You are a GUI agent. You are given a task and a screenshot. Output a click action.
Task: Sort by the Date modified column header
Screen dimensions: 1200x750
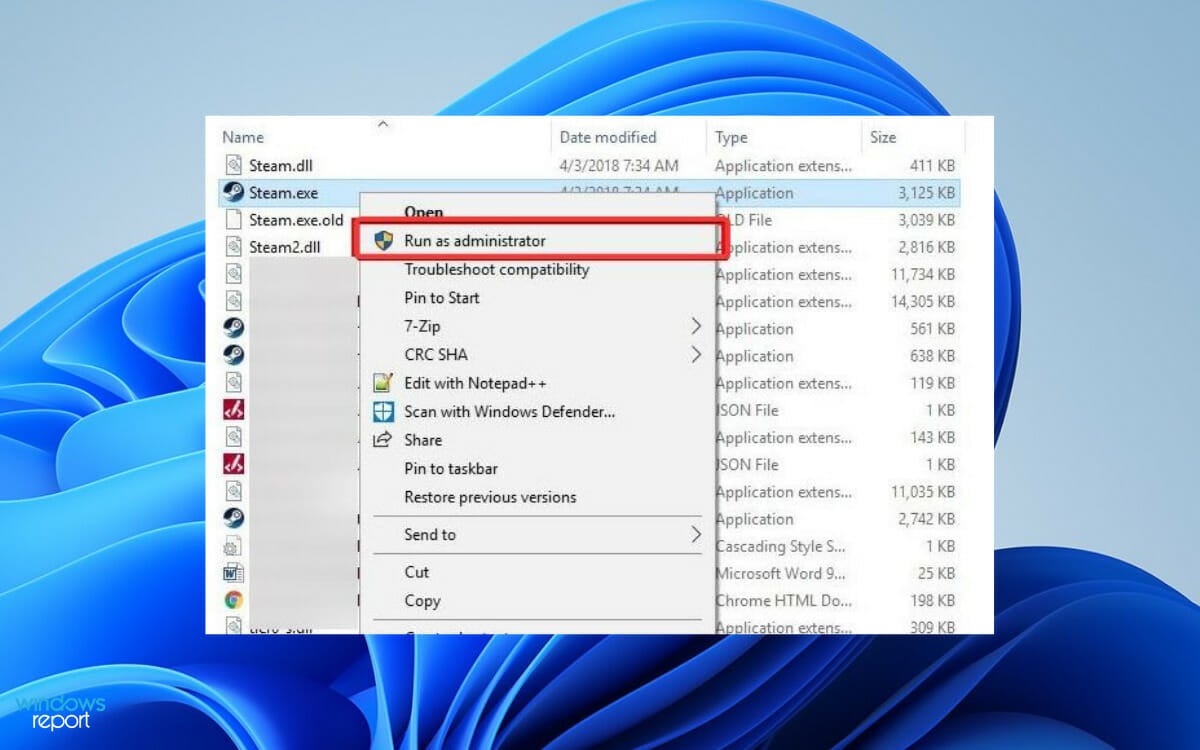(x=608, y=137)
